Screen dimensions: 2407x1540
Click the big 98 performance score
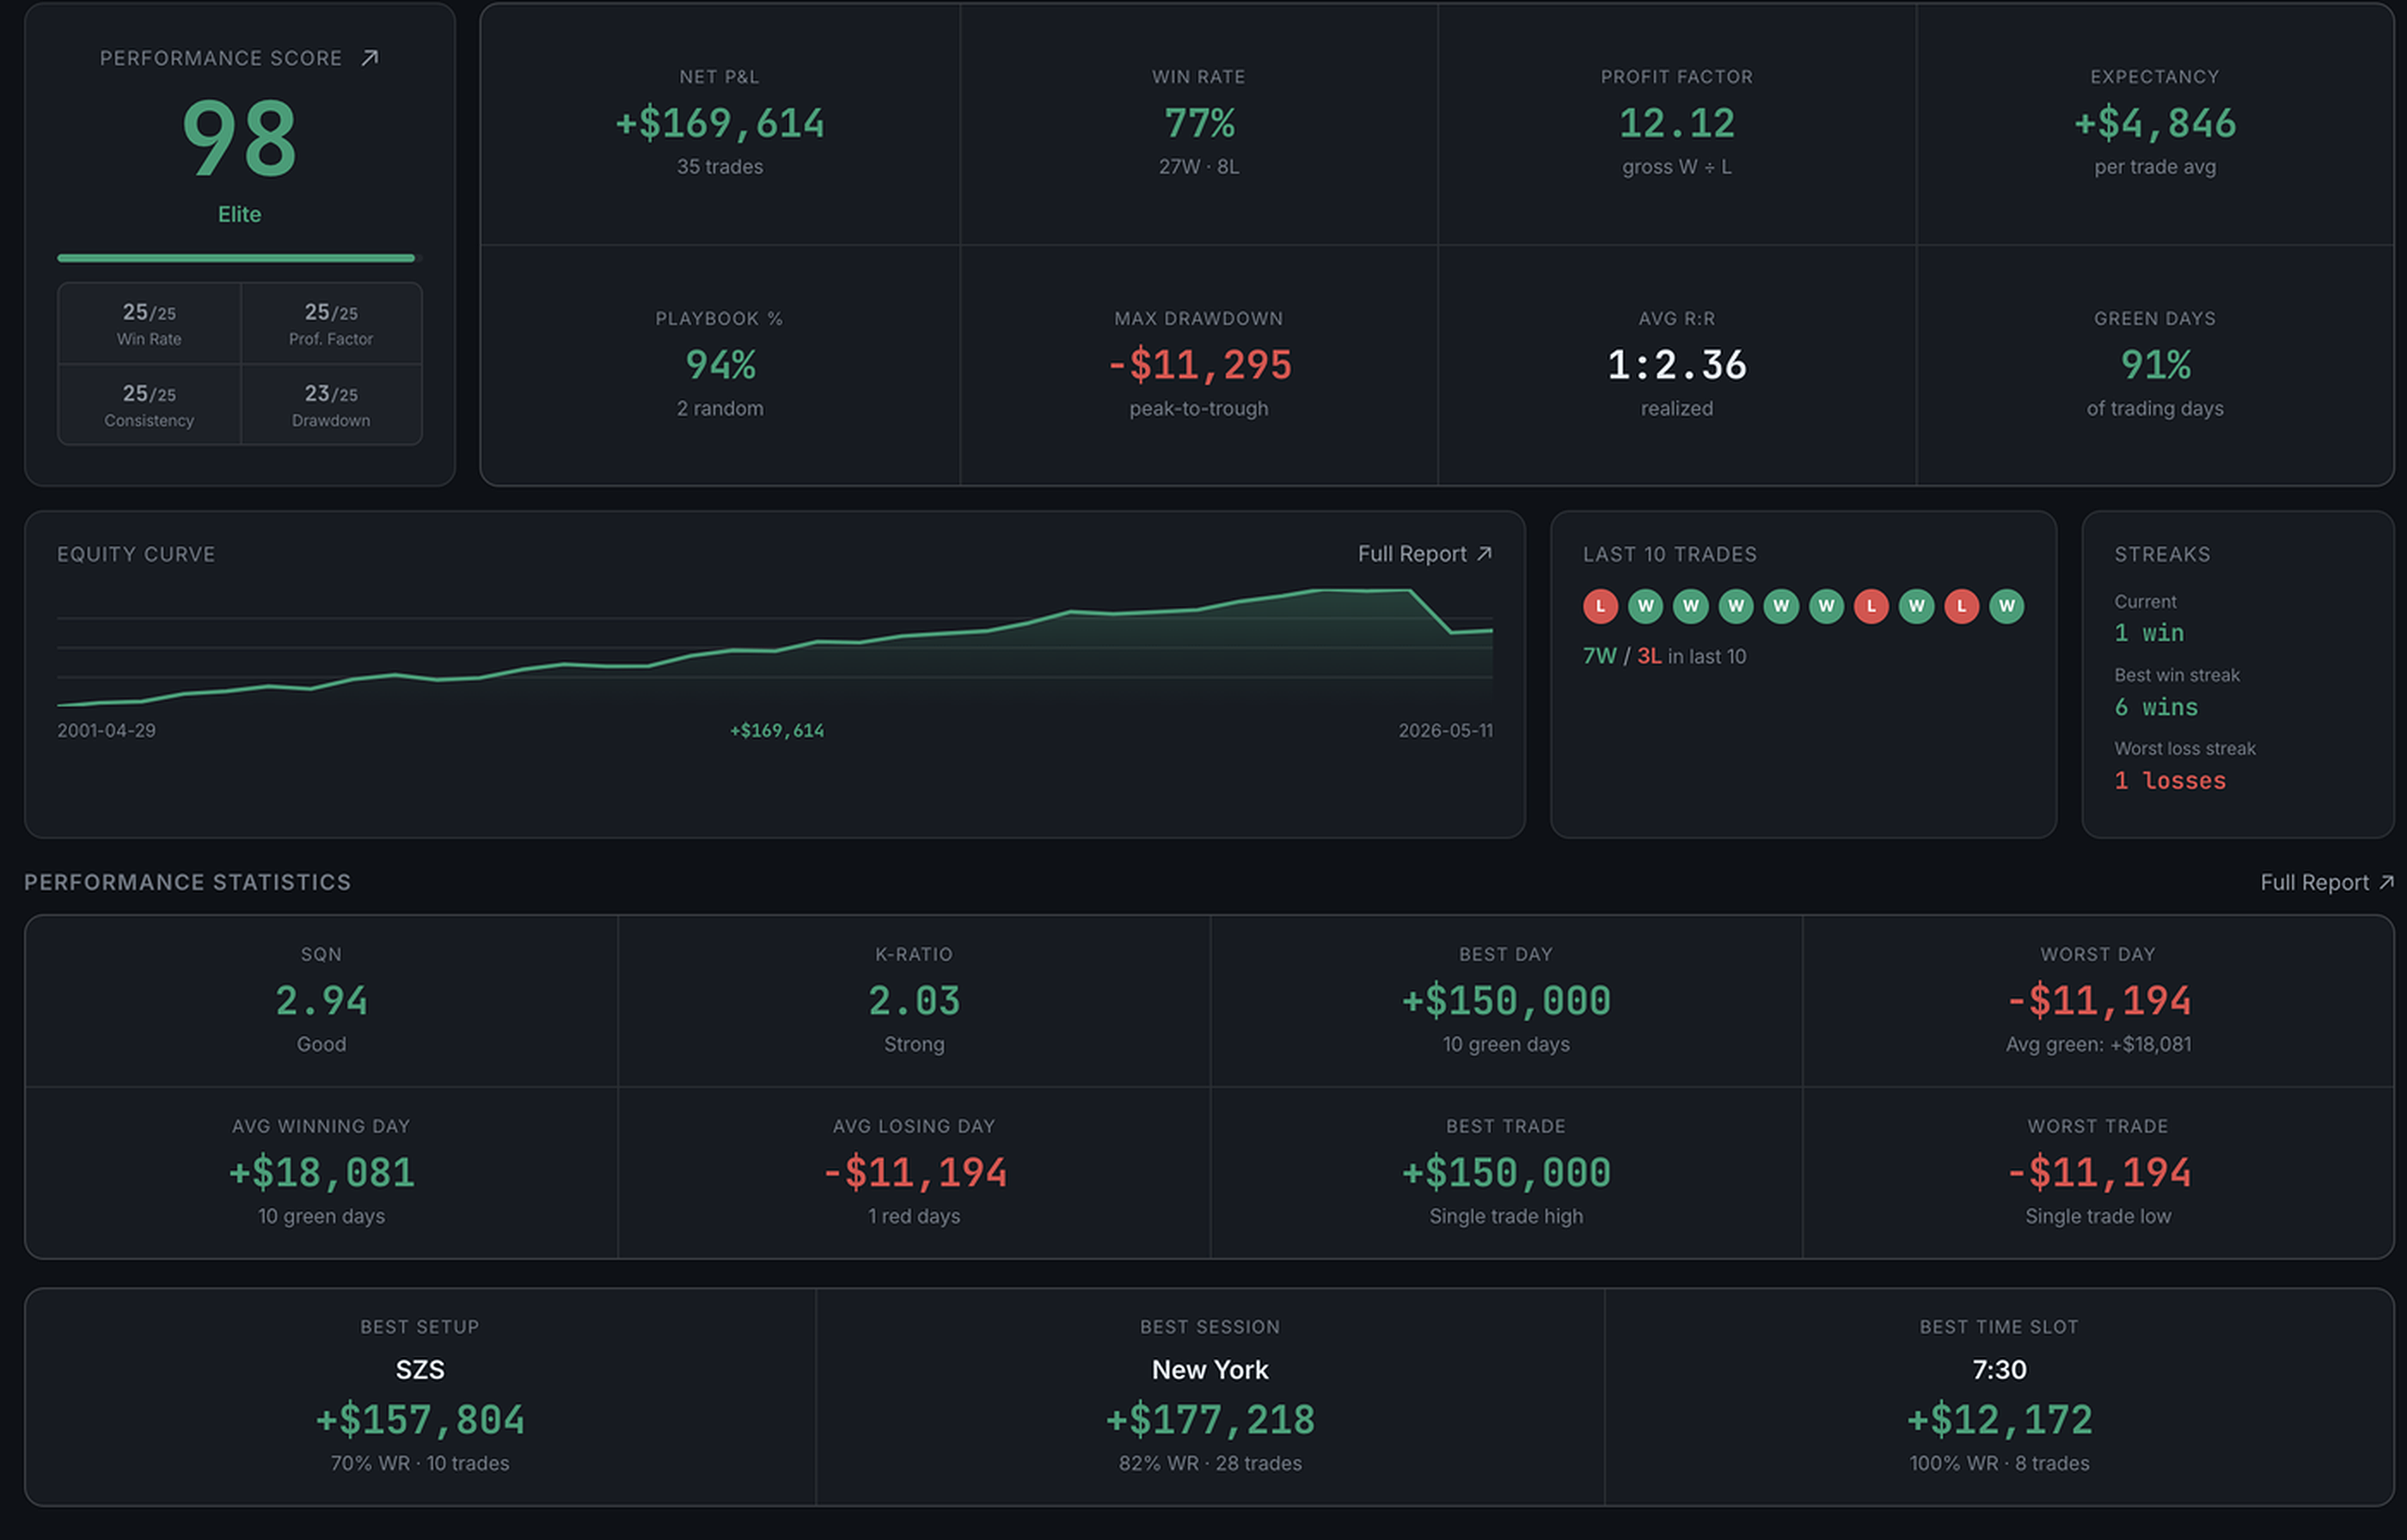pyautogui.click(x=239, y=138)
